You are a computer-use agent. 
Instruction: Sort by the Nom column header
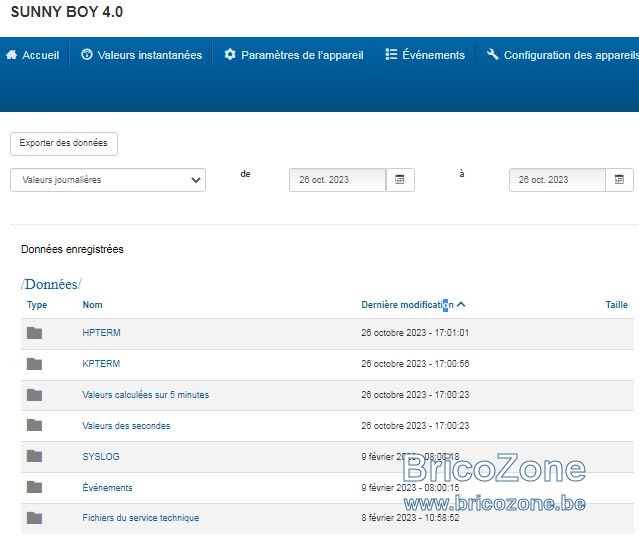point(93,304)
